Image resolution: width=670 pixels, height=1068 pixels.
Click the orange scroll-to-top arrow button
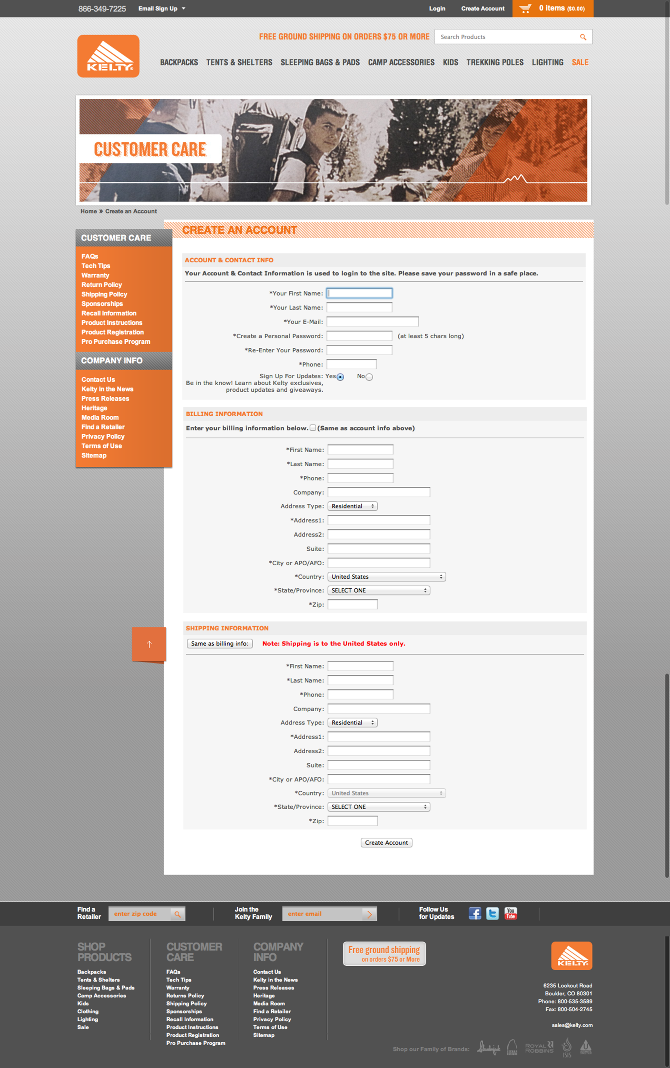[149, 644]
